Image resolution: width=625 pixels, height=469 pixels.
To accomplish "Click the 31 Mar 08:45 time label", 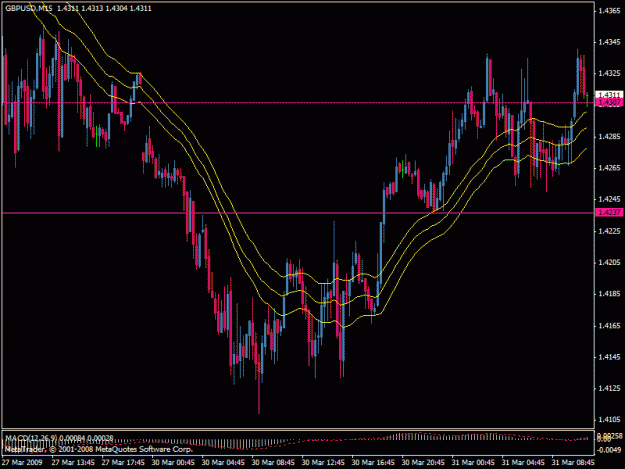I will 573,463.
